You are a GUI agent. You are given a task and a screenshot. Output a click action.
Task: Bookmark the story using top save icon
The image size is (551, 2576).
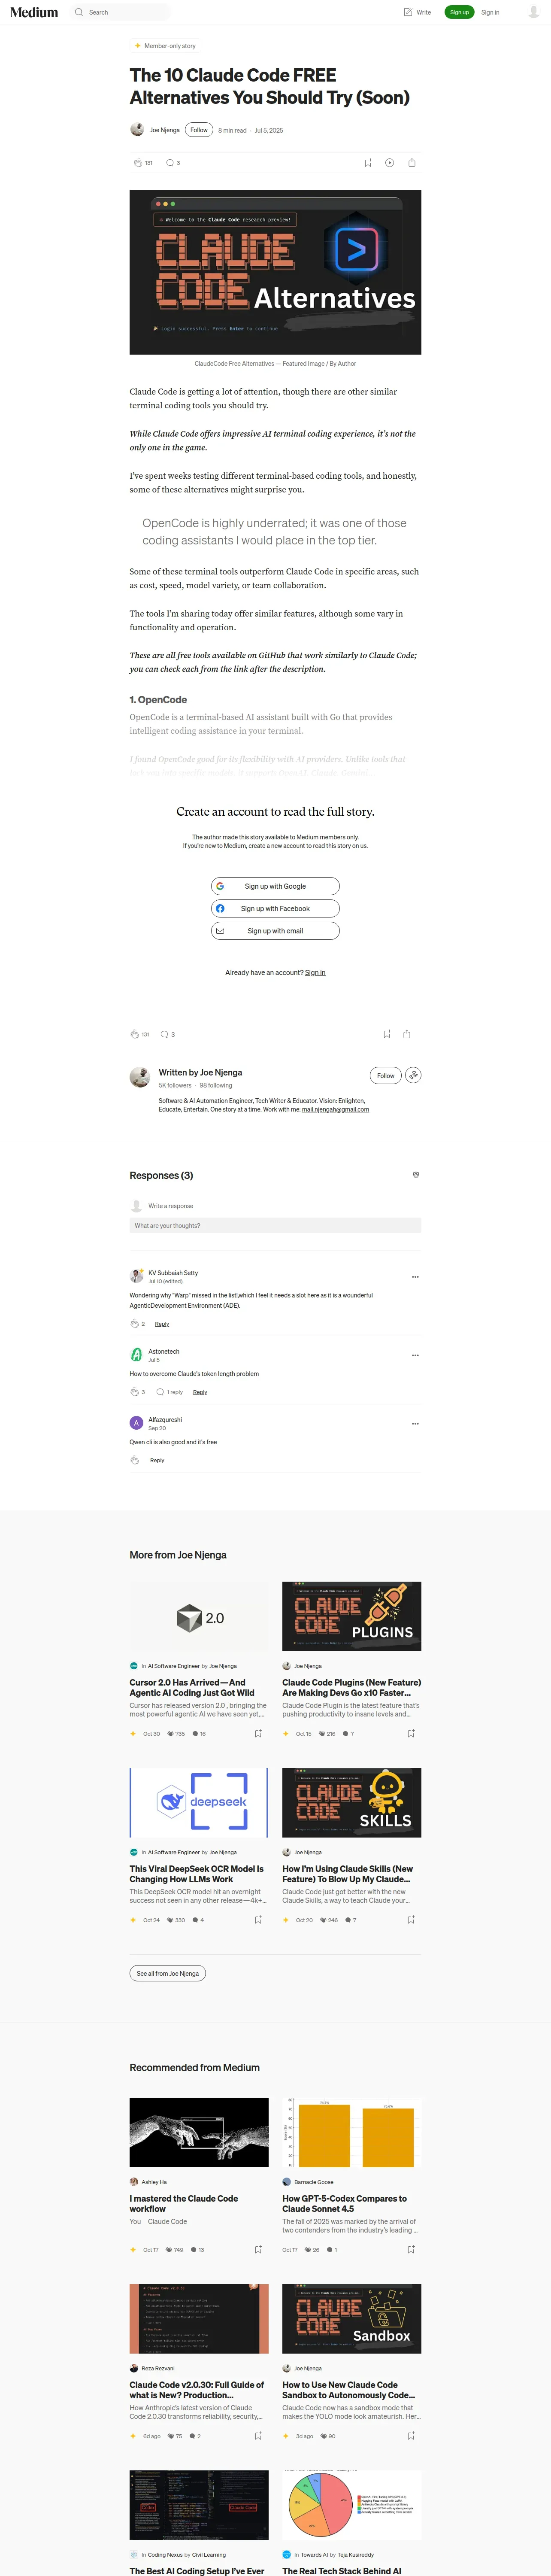pos(368,162)
